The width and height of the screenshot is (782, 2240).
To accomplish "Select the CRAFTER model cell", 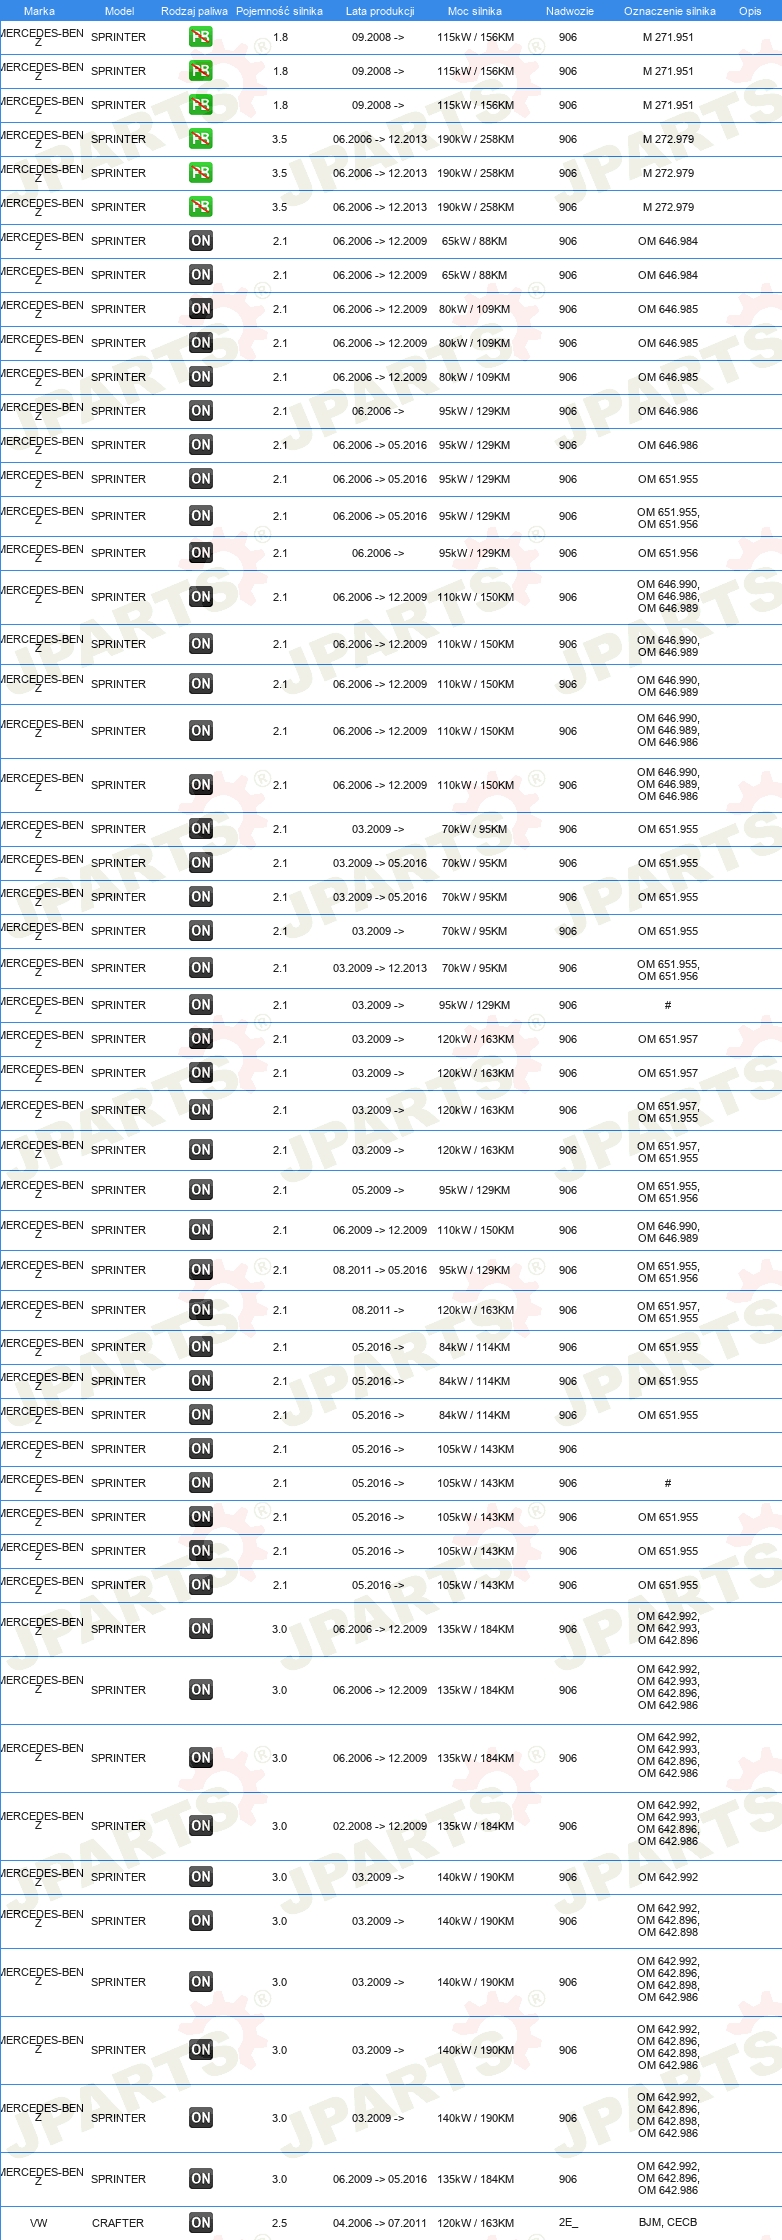I will [x=118, y=2223].
